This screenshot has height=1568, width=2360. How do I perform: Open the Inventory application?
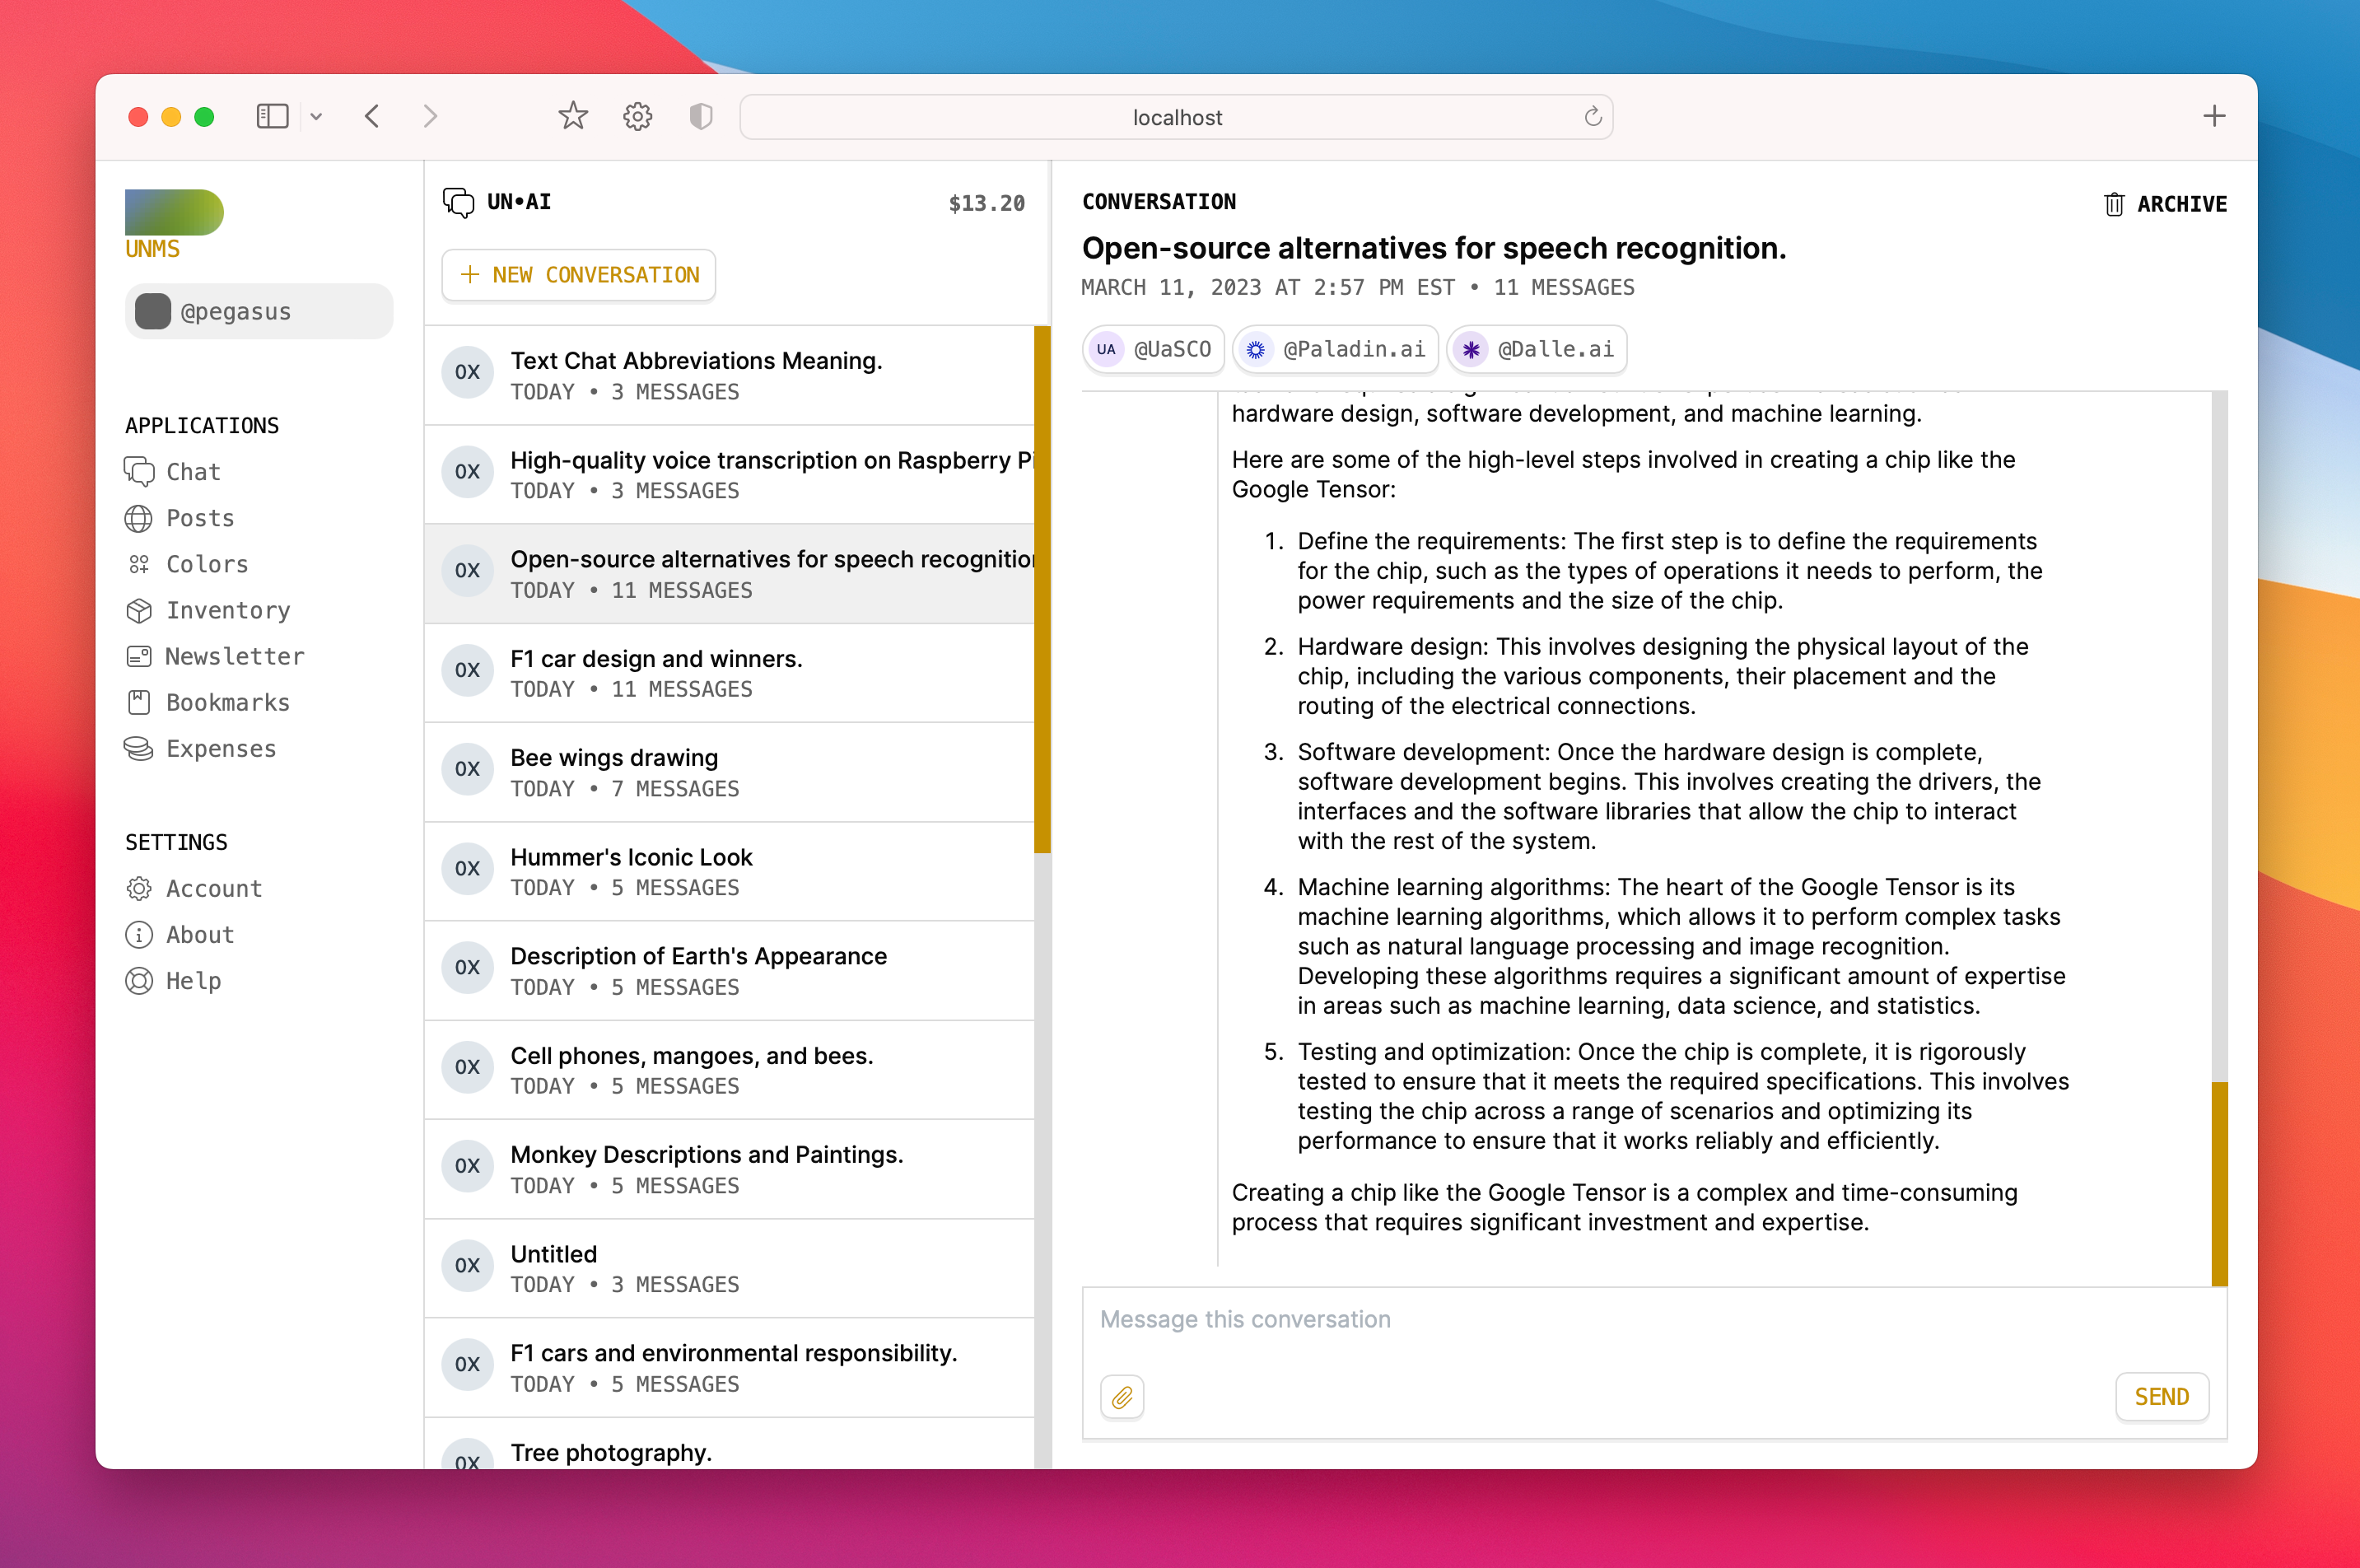(228, 610)
